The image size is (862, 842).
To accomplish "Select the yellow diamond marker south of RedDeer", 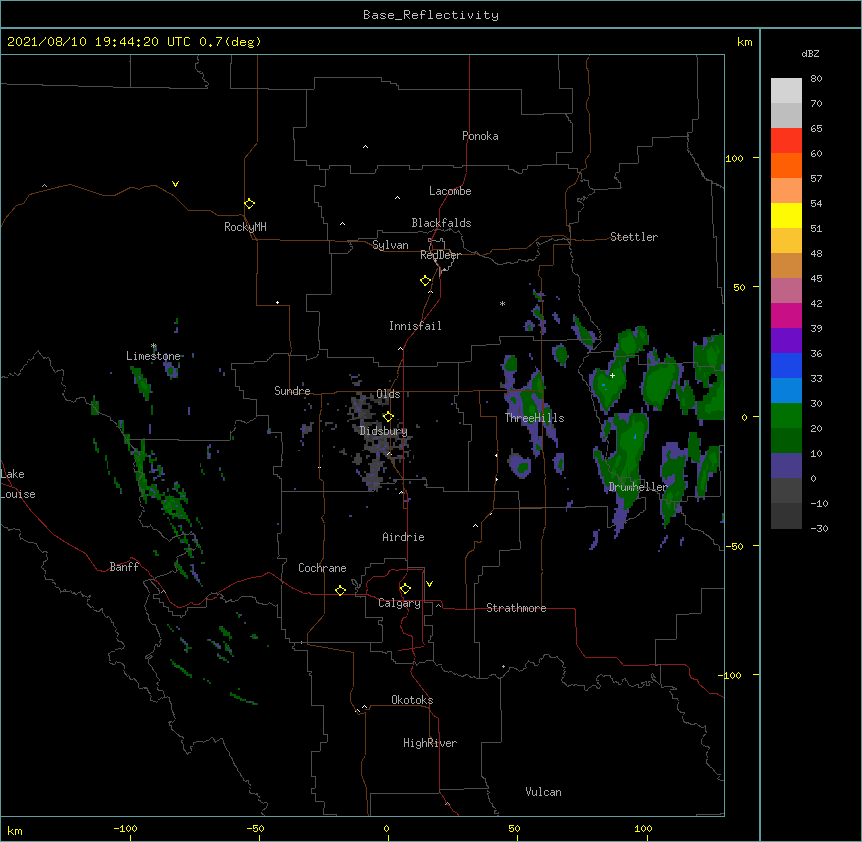I will (425, 280).
